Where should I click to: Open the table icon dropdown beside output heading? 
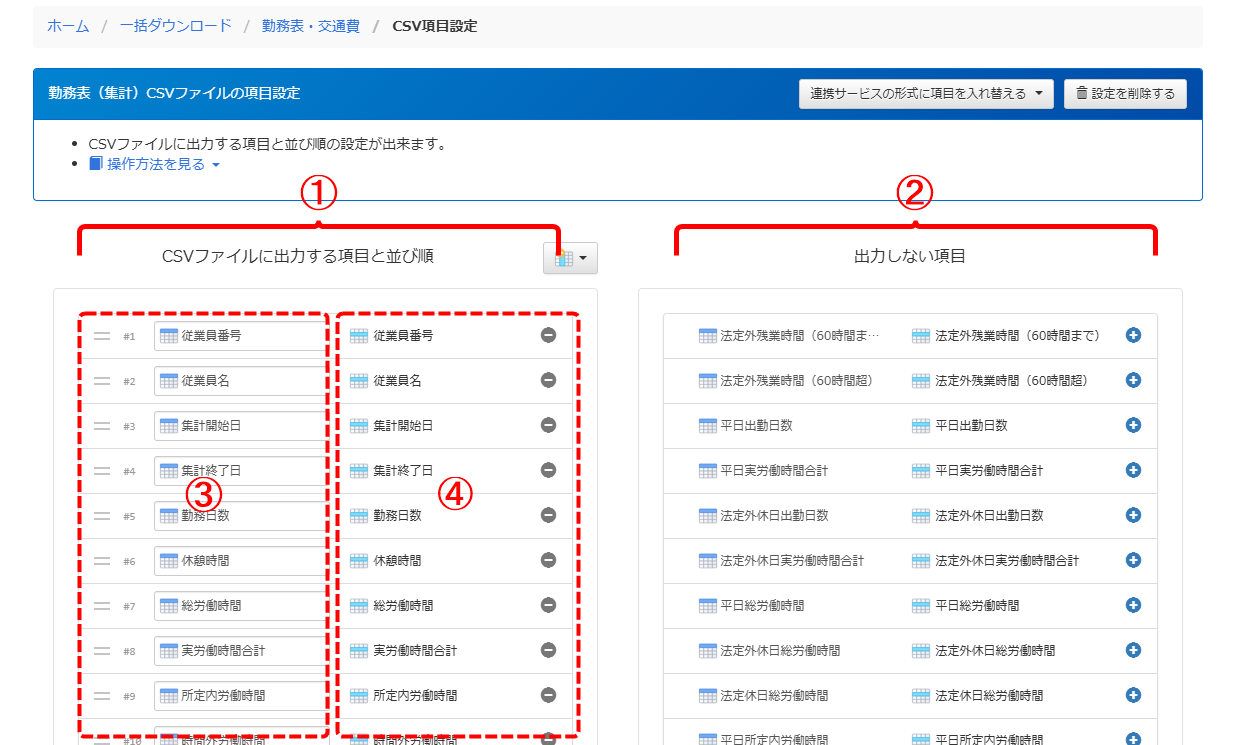click(570, 258)
